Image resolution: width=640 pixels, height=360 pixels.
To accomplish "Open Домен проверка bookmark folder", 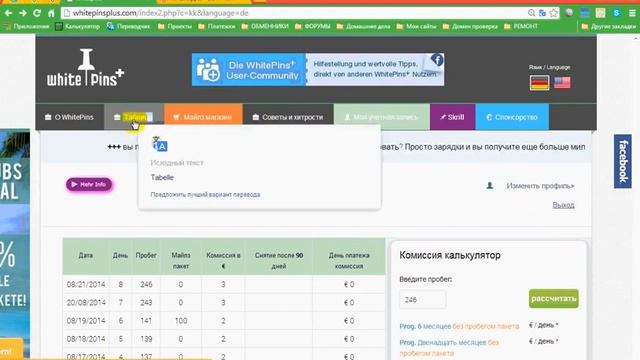I will coord(470,27).
